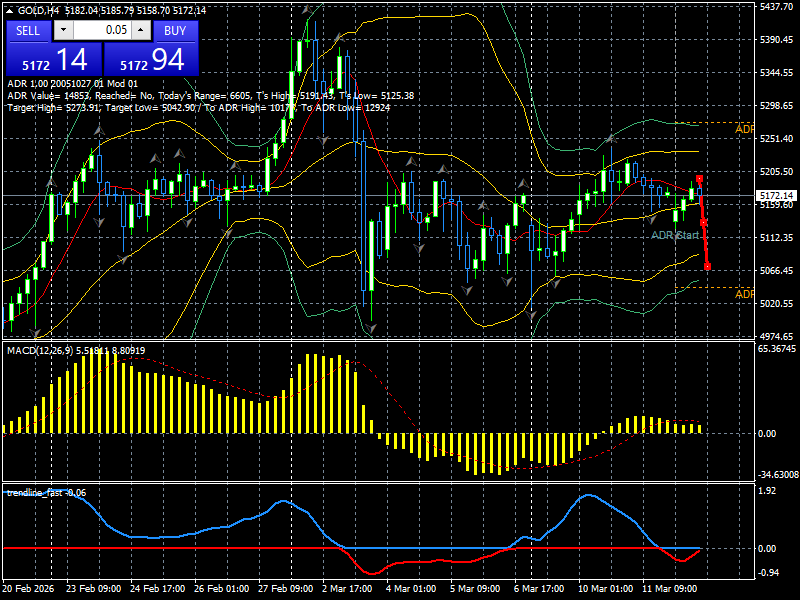This screenshot has height=600, width=800.
Task: Click the 5437.70 price scale label
Action: click(x=777, y=6)
